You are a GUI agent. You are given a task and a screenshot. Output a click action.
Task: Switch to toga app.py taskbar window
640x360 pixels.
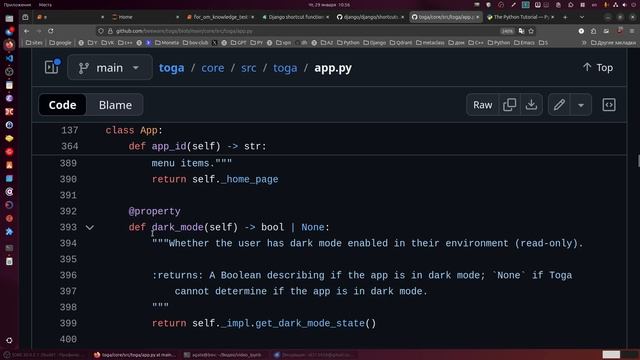(135, 355)
